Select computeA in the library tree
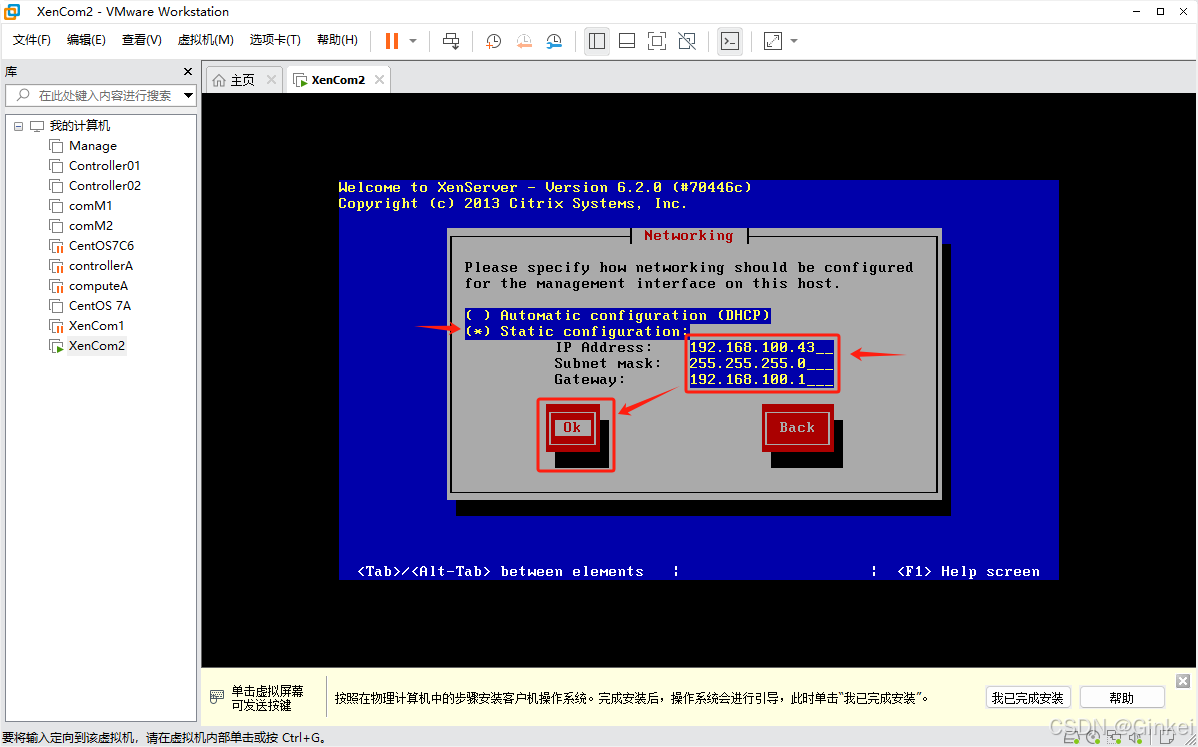Image resolution: width=1198 pixels, height=747 pixels. pyautogui.click(x=98, y=286)
